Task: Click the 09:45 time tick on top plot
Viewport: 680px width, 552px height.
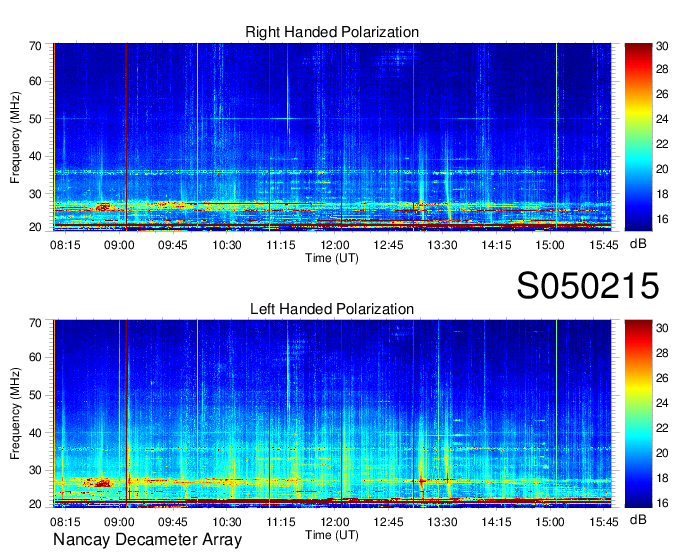Action: [x=173, y=245]
